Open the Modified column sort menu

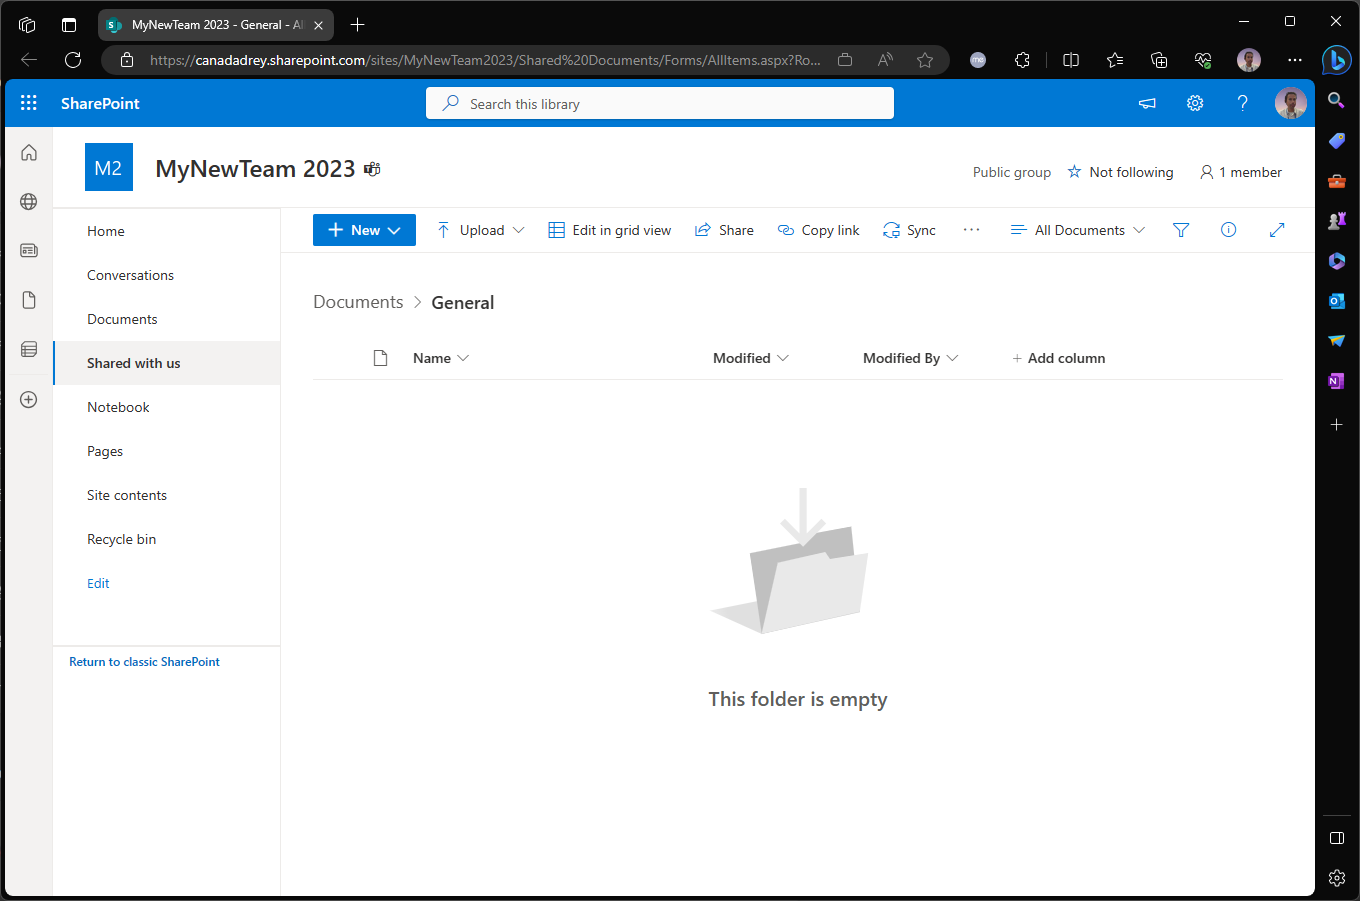(x=751, y=358)
